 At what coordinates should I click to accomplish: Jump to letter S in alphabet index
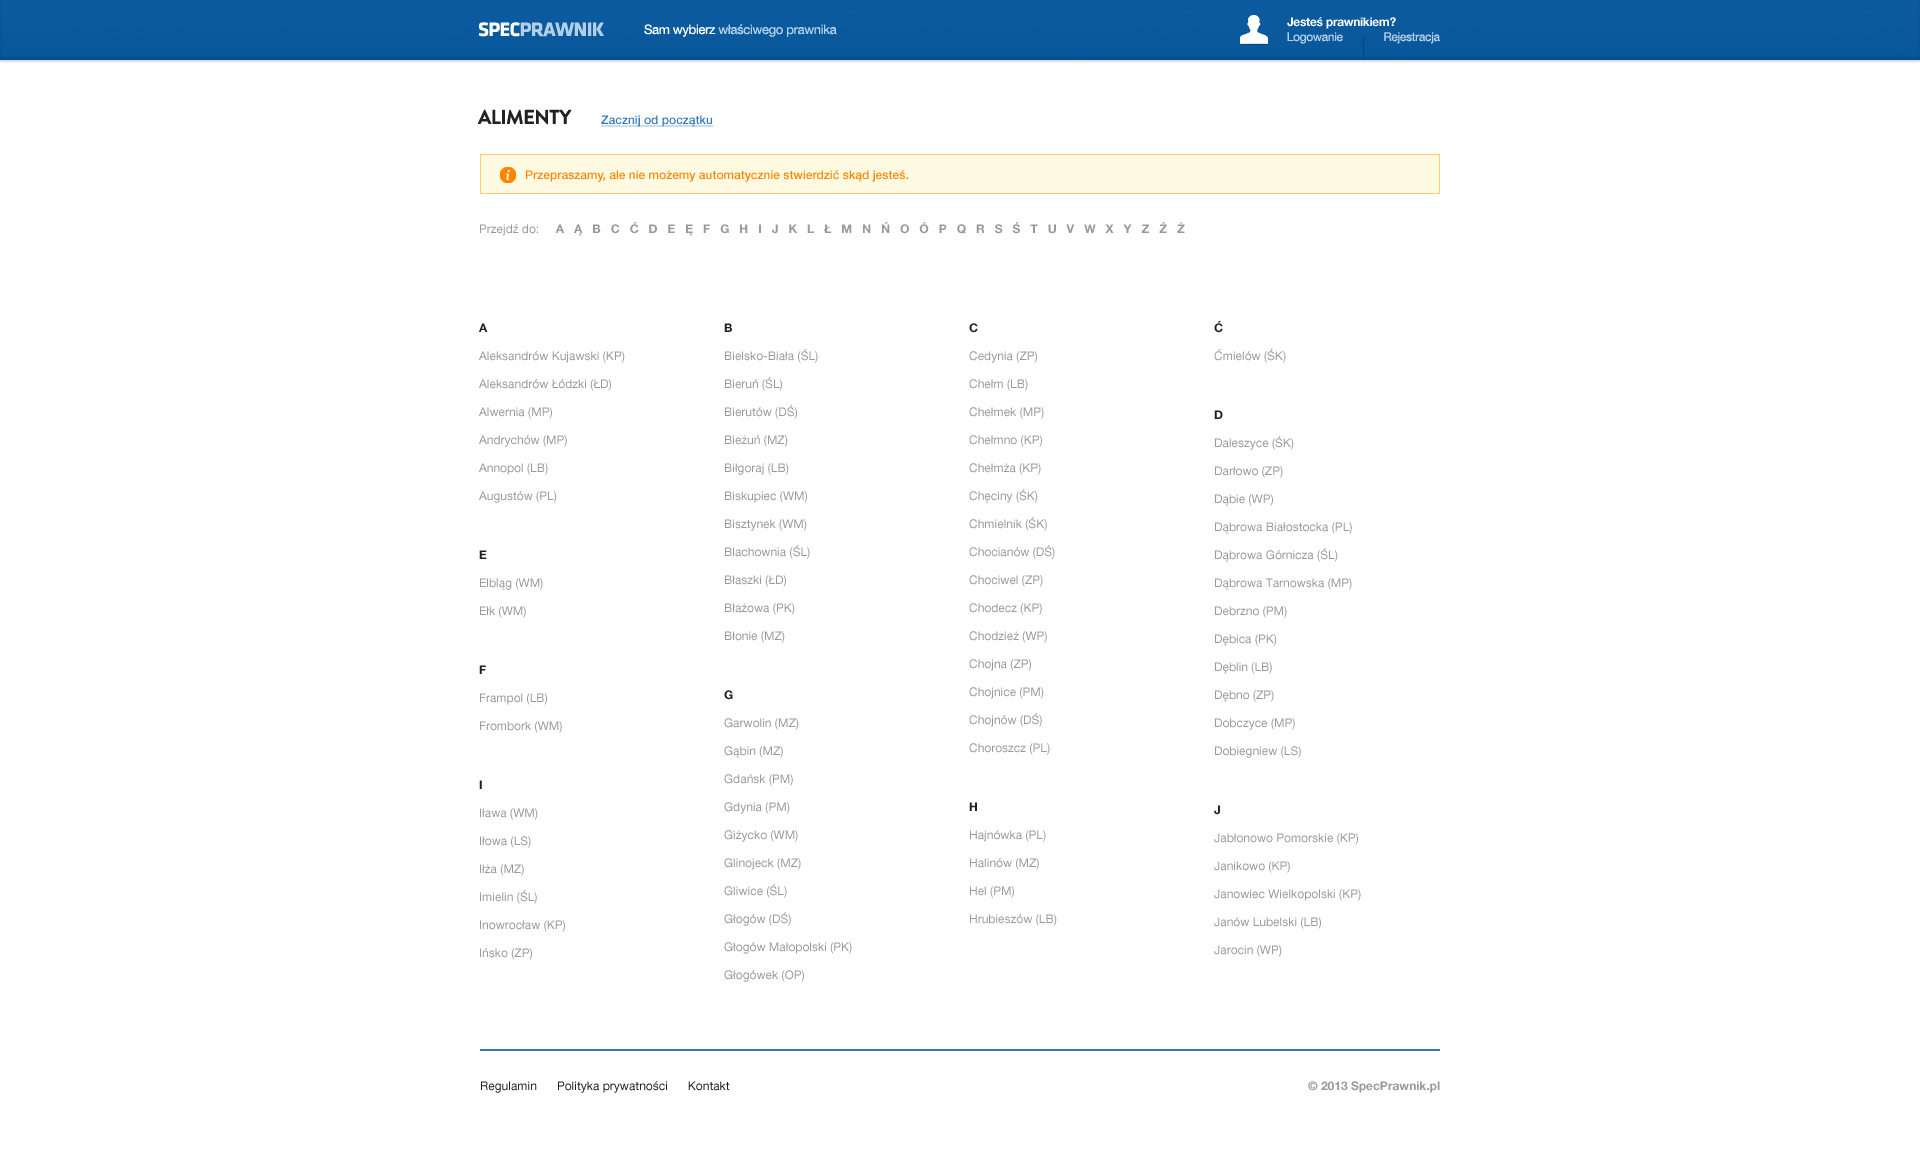click(998, 229)
